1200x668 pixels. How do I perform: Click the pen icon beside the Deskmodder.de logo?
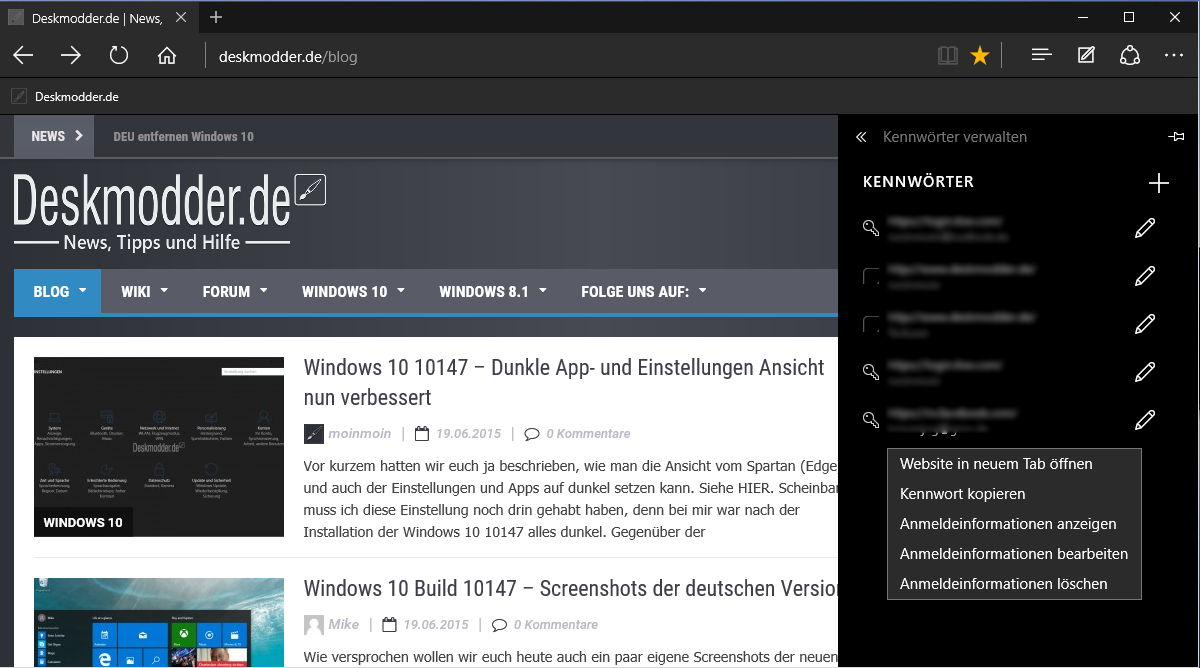tap(311, 189)
